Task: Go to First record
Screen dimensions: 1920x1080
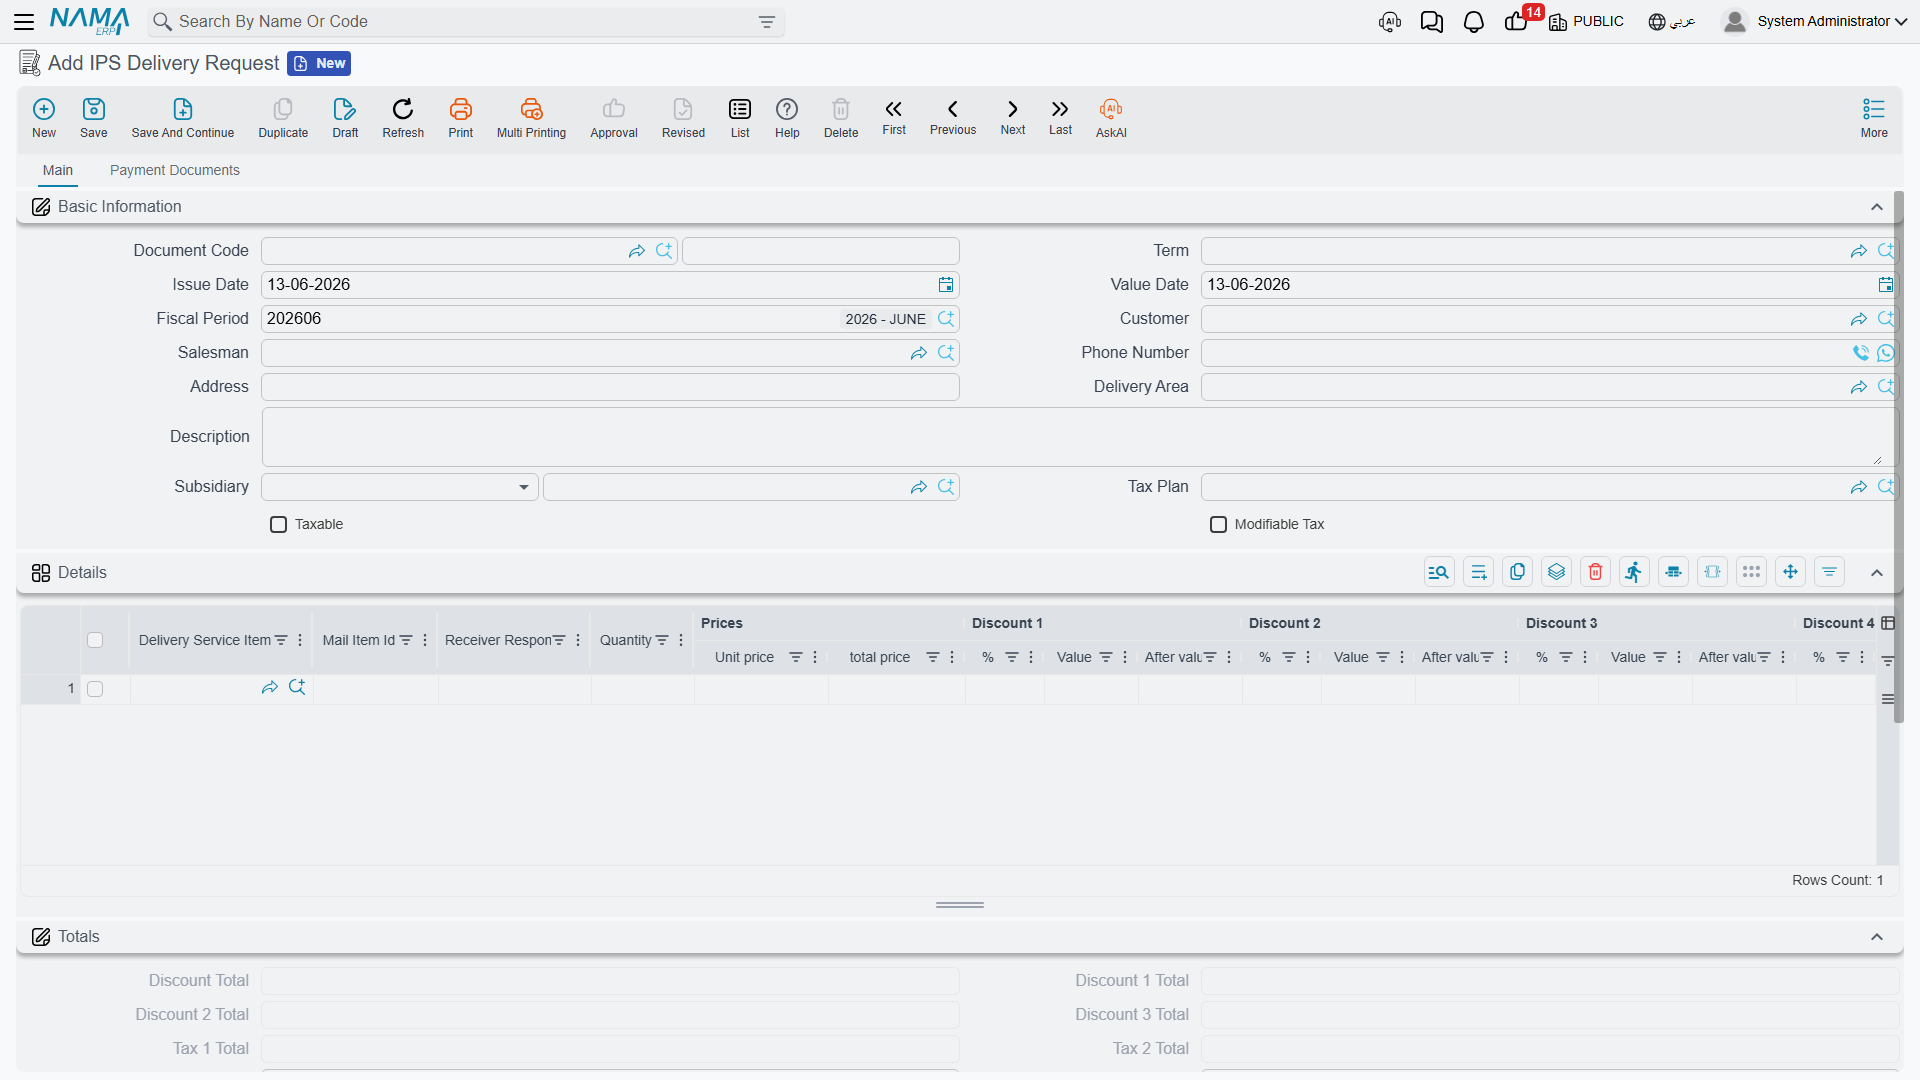Action: (x=894, y=116)
